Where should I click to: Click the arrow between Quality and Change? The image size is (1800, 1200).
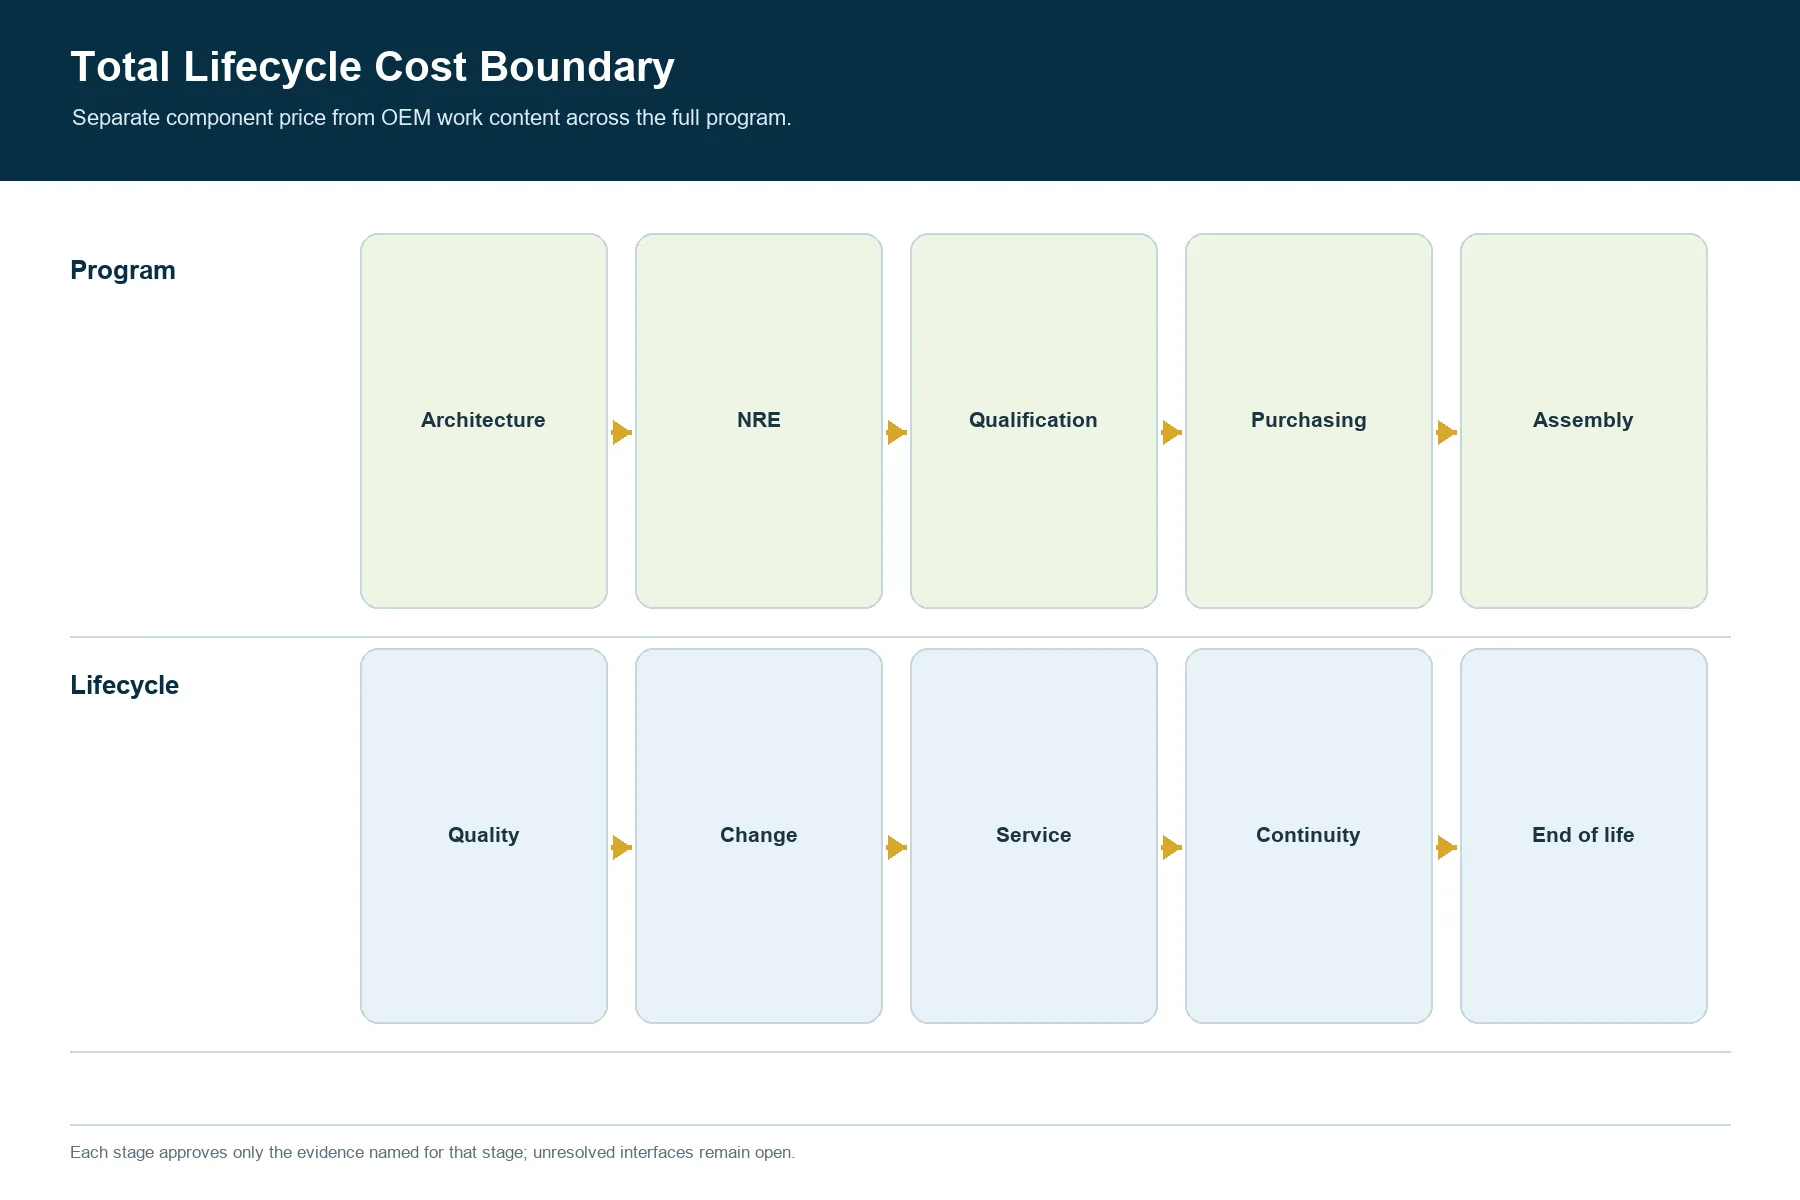click(x=622, y=847)
